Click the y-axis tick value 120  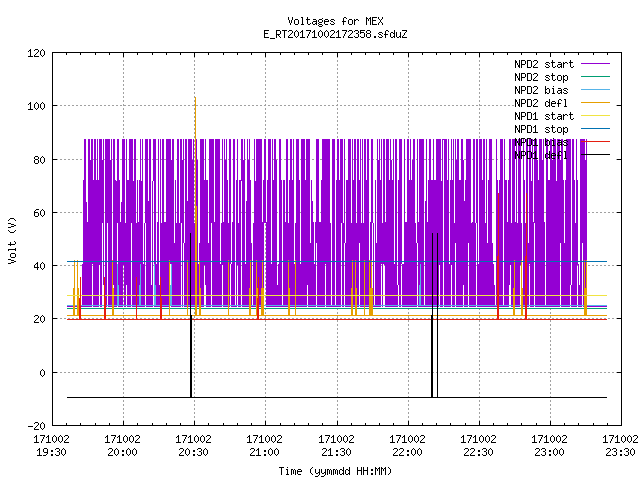(36, 53)
